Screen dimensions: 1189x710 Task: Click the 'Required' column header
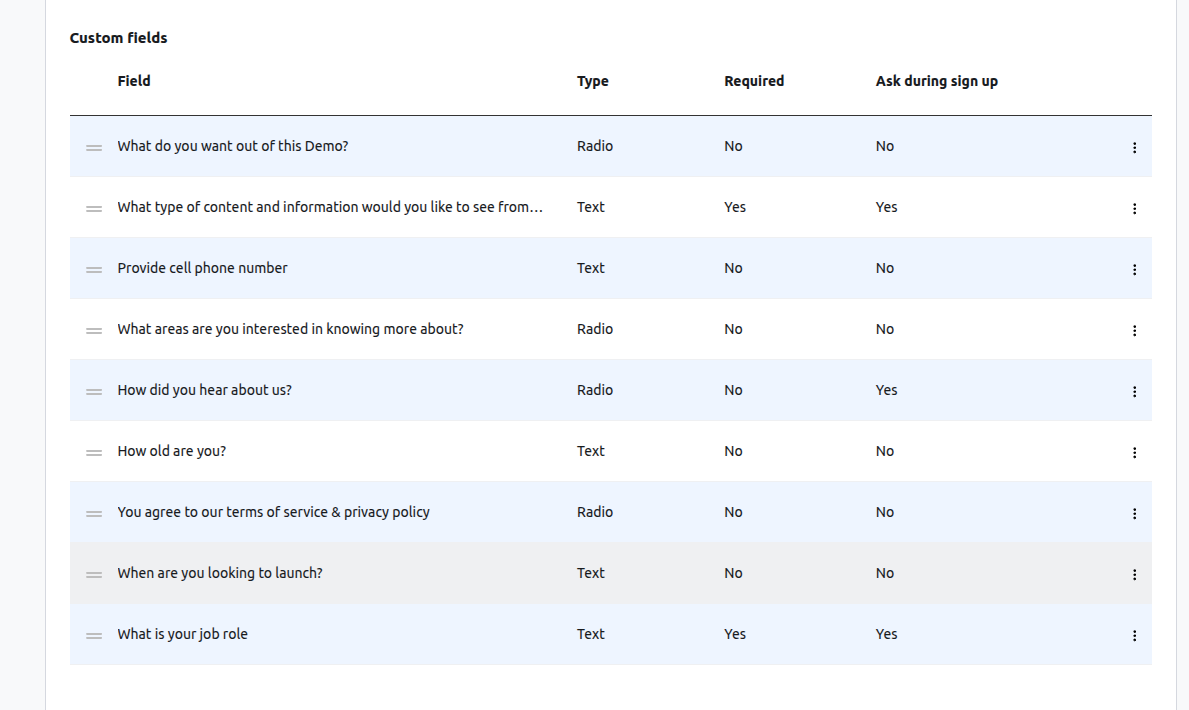point(754,81)
